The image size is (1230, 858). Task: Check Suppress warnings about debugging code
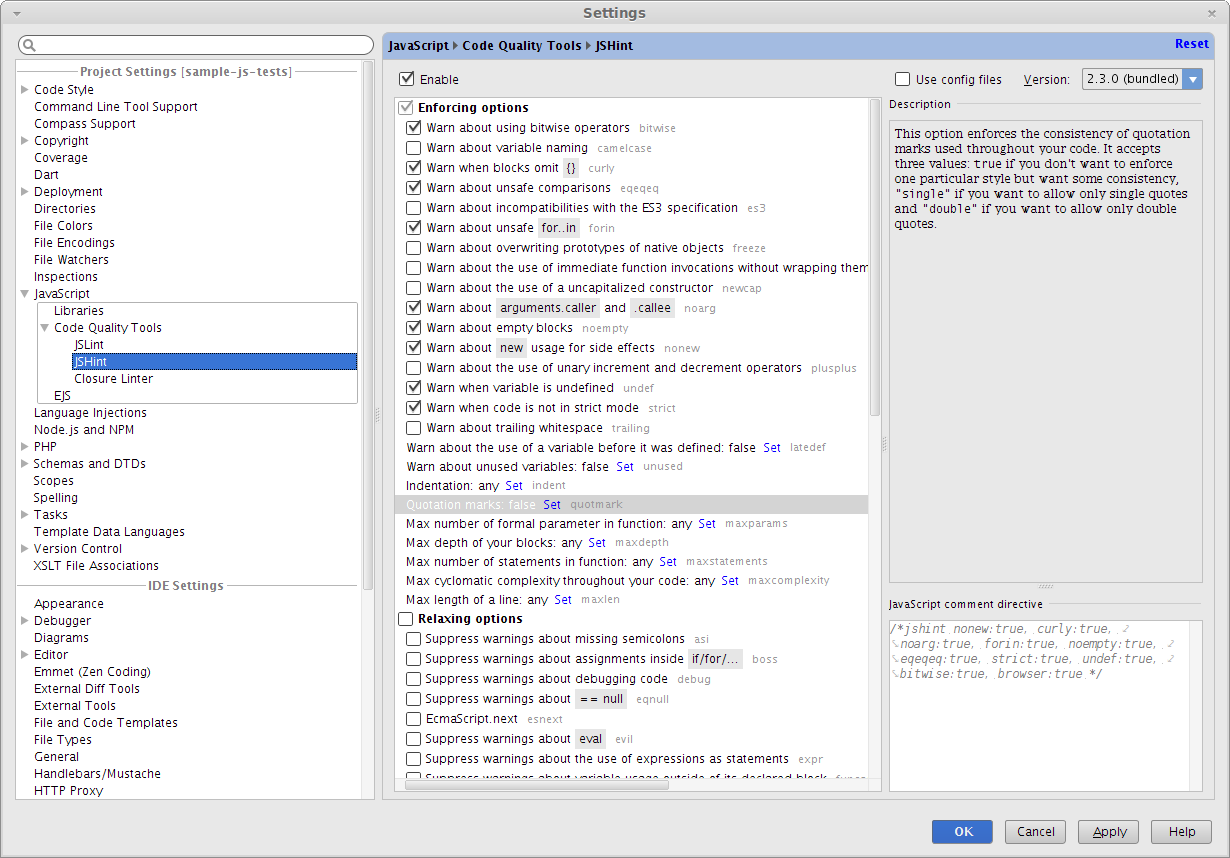[x=413, y=679]
